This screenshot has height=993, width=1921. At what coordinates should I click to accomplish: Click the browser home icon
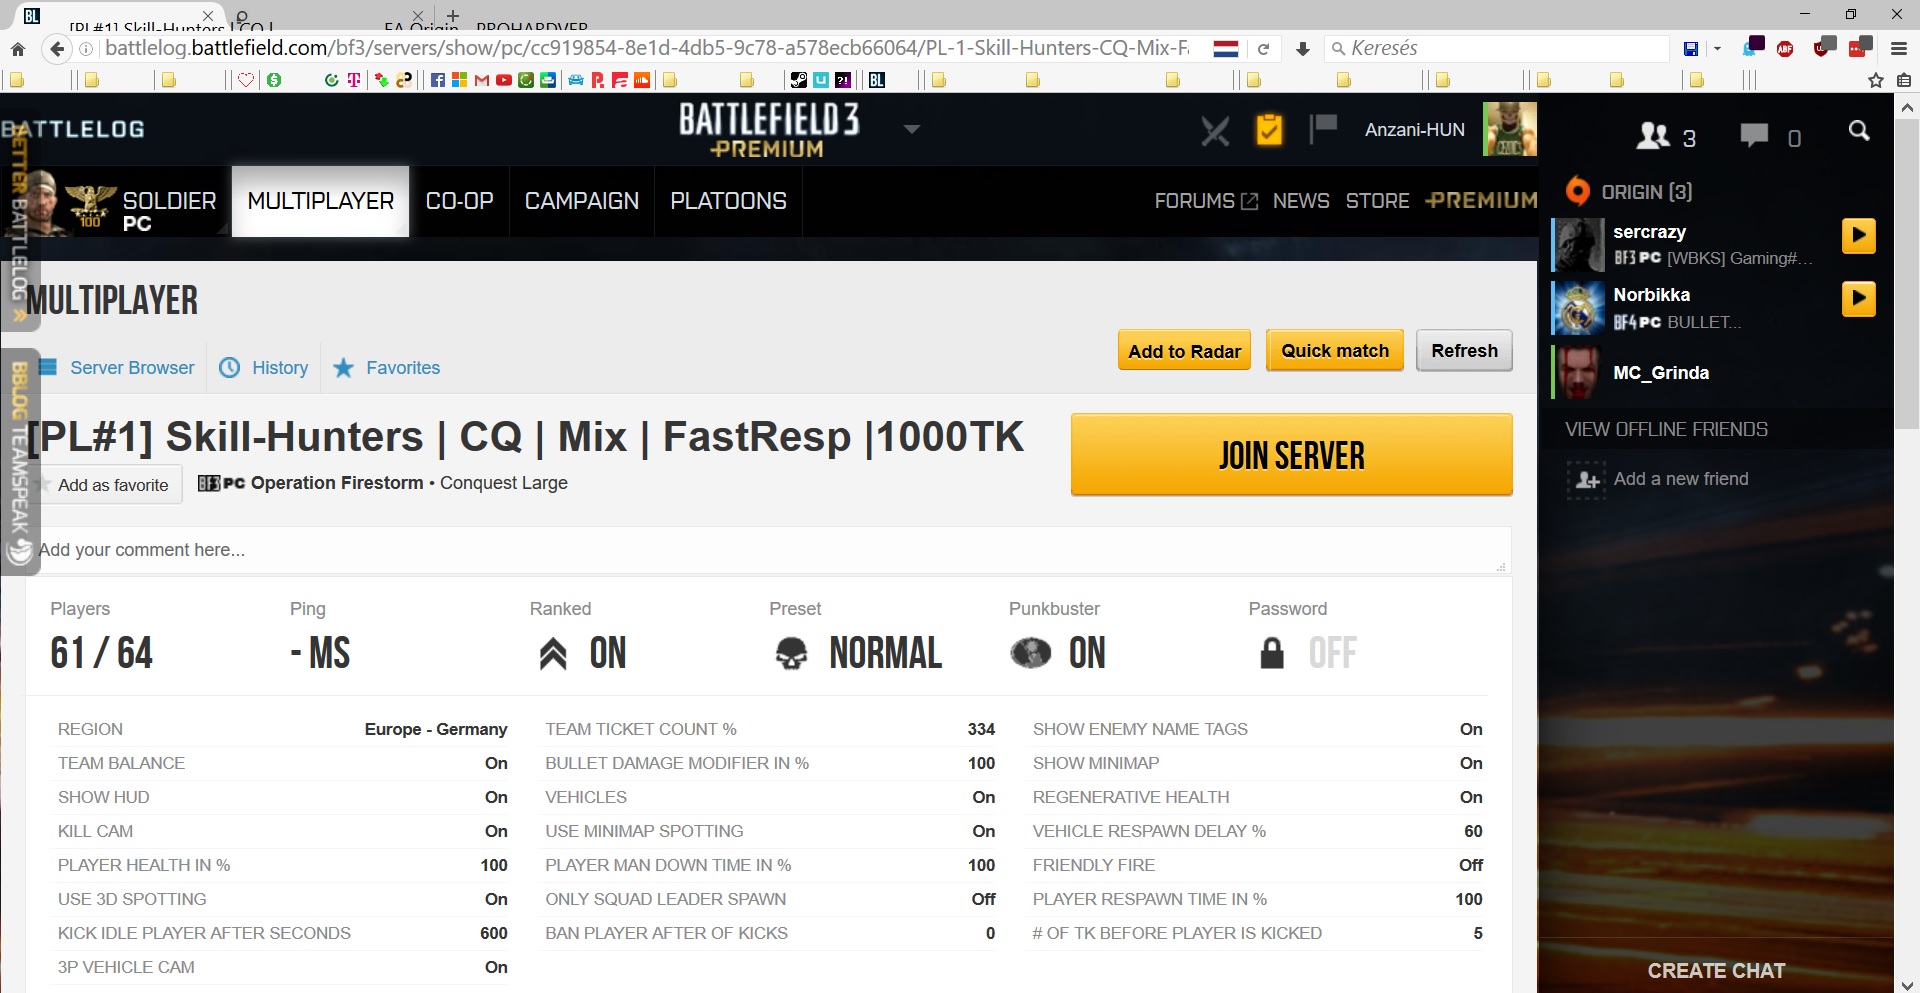pos(18,49)
